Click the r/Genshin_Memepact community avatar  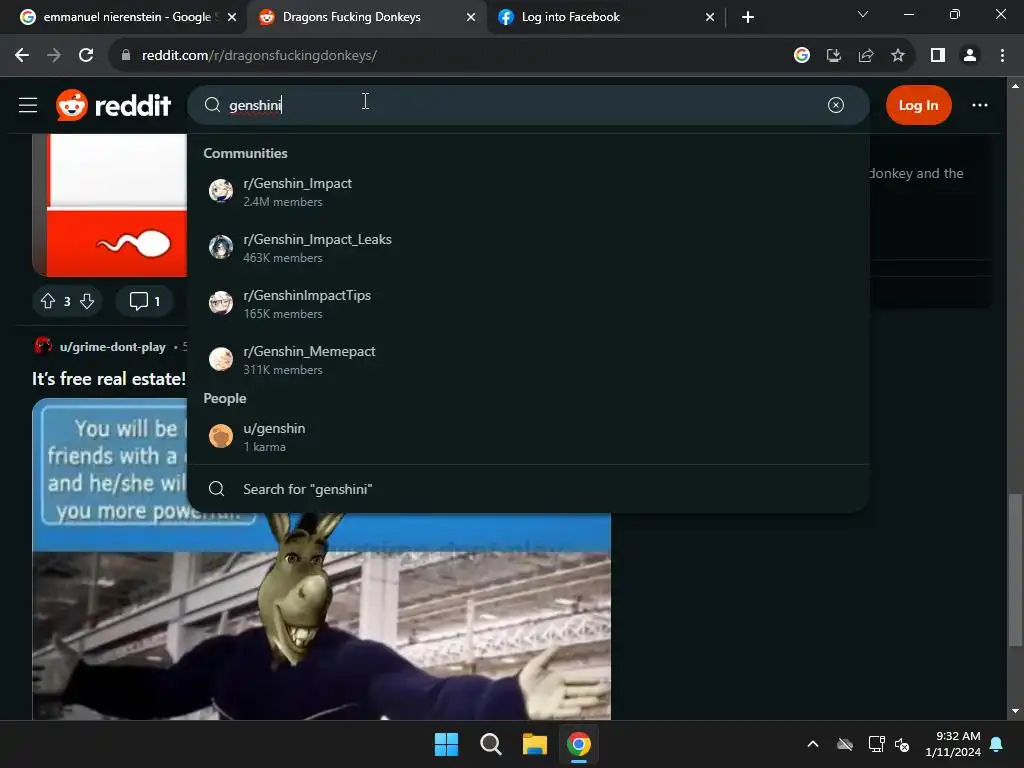point(221,359)
